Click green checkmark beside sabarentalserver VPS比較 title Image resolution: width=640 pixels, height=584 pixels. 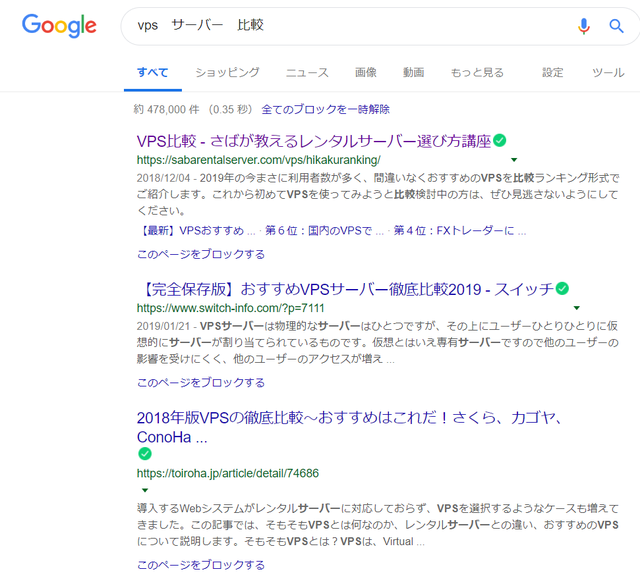(500, 140)
